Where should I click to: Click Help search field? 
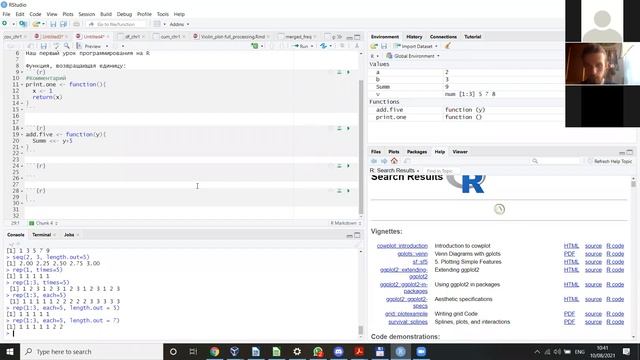point(556,161)
